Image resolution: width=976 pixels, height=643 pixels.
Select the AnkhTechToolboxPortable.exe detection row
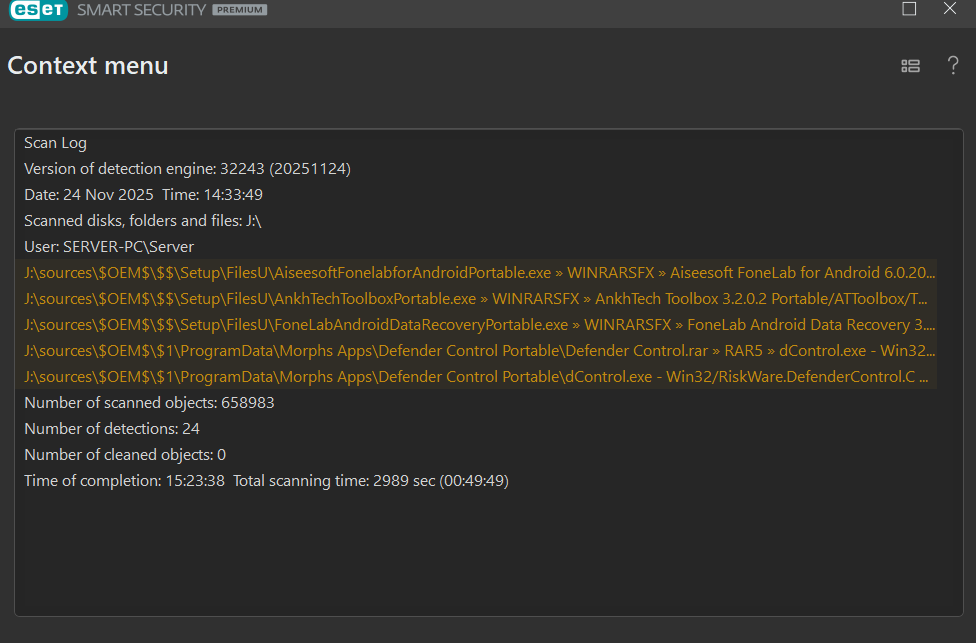[480, 299]
